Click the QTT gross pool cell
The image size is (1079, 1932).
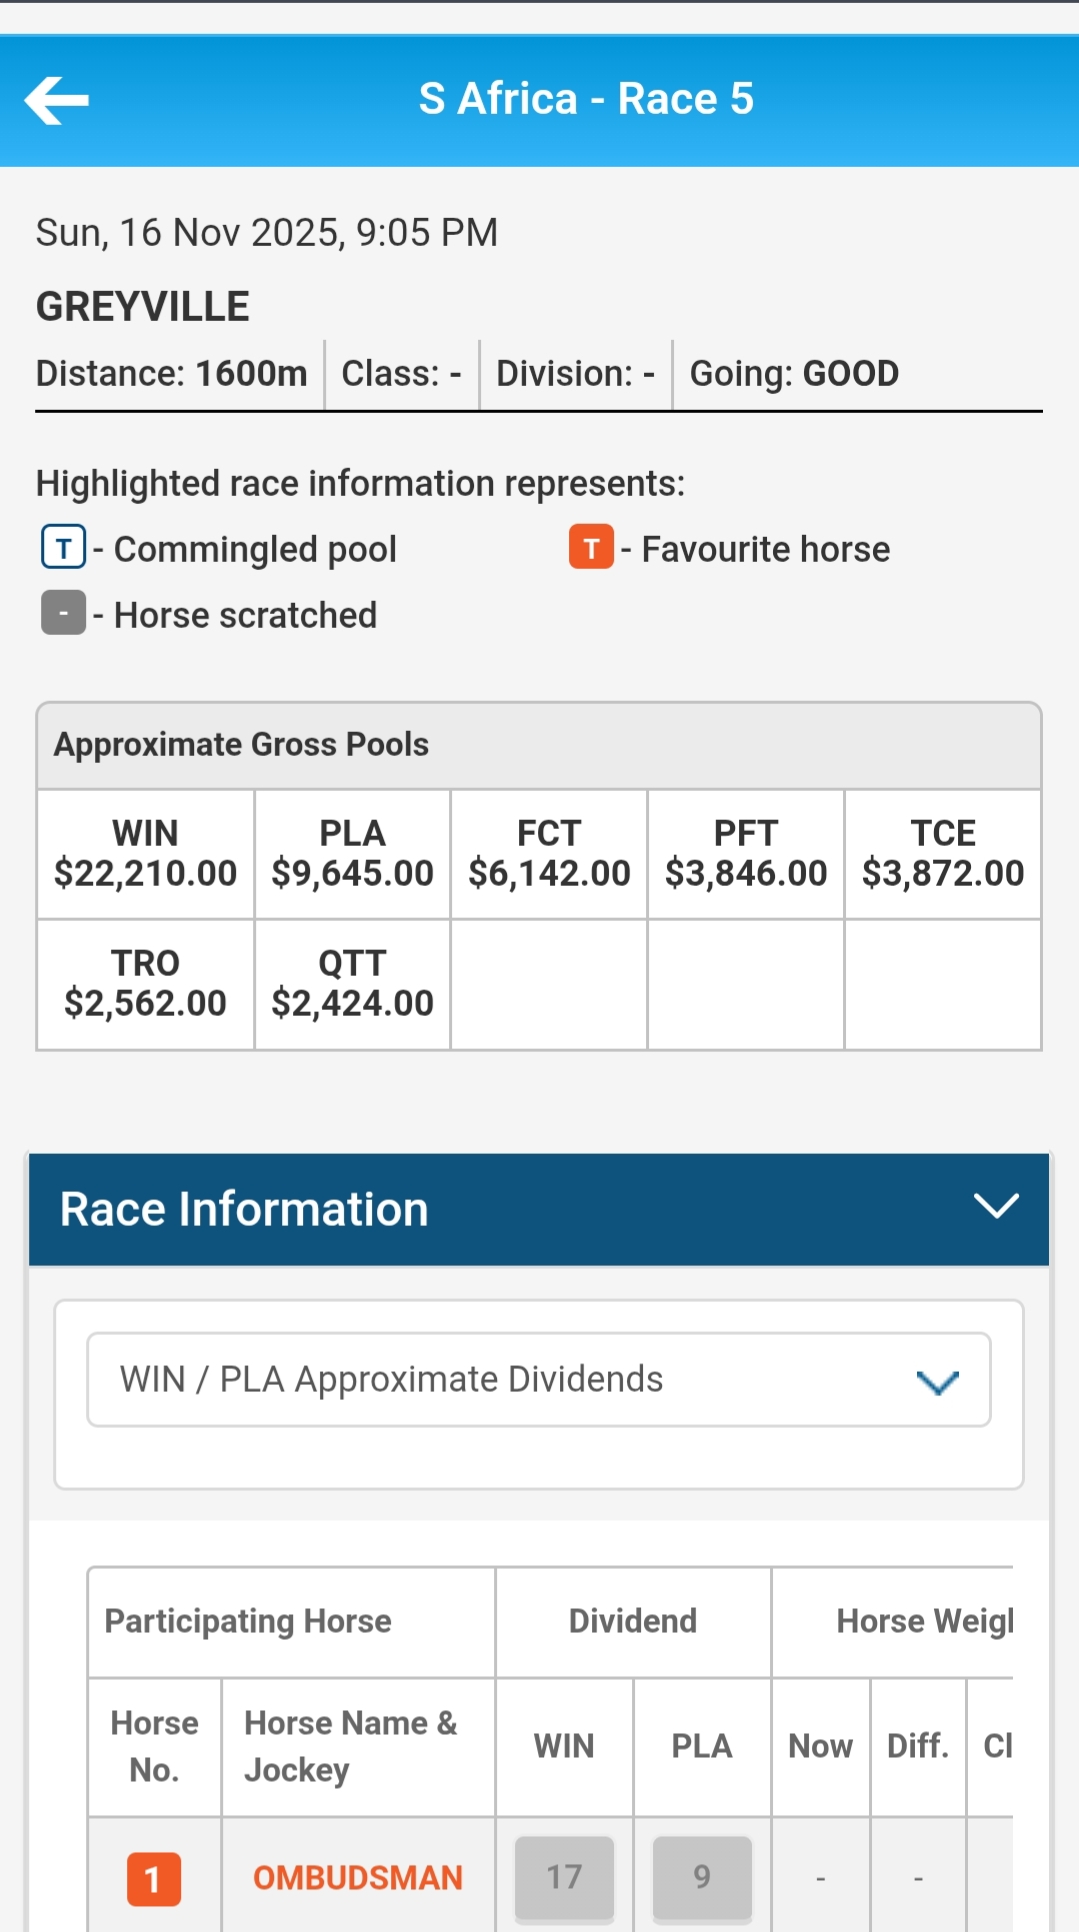pyautogui.click(x=352, y=984)
